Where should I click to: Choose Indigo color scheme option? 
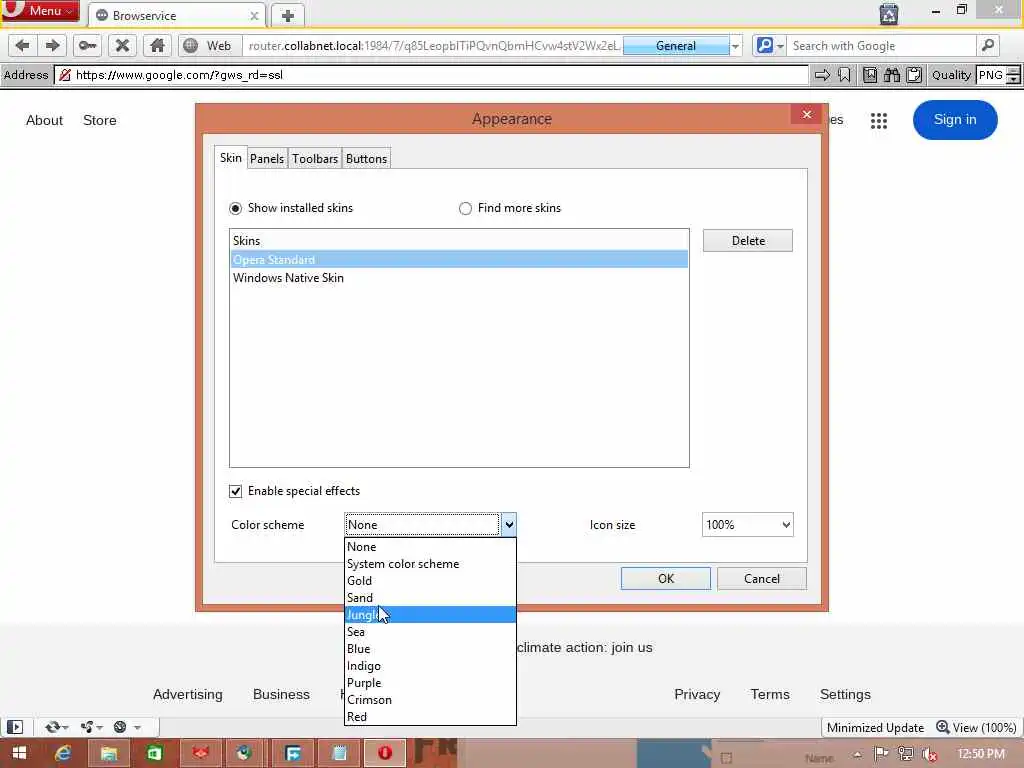pyautogui.click(x=430, y=665)
